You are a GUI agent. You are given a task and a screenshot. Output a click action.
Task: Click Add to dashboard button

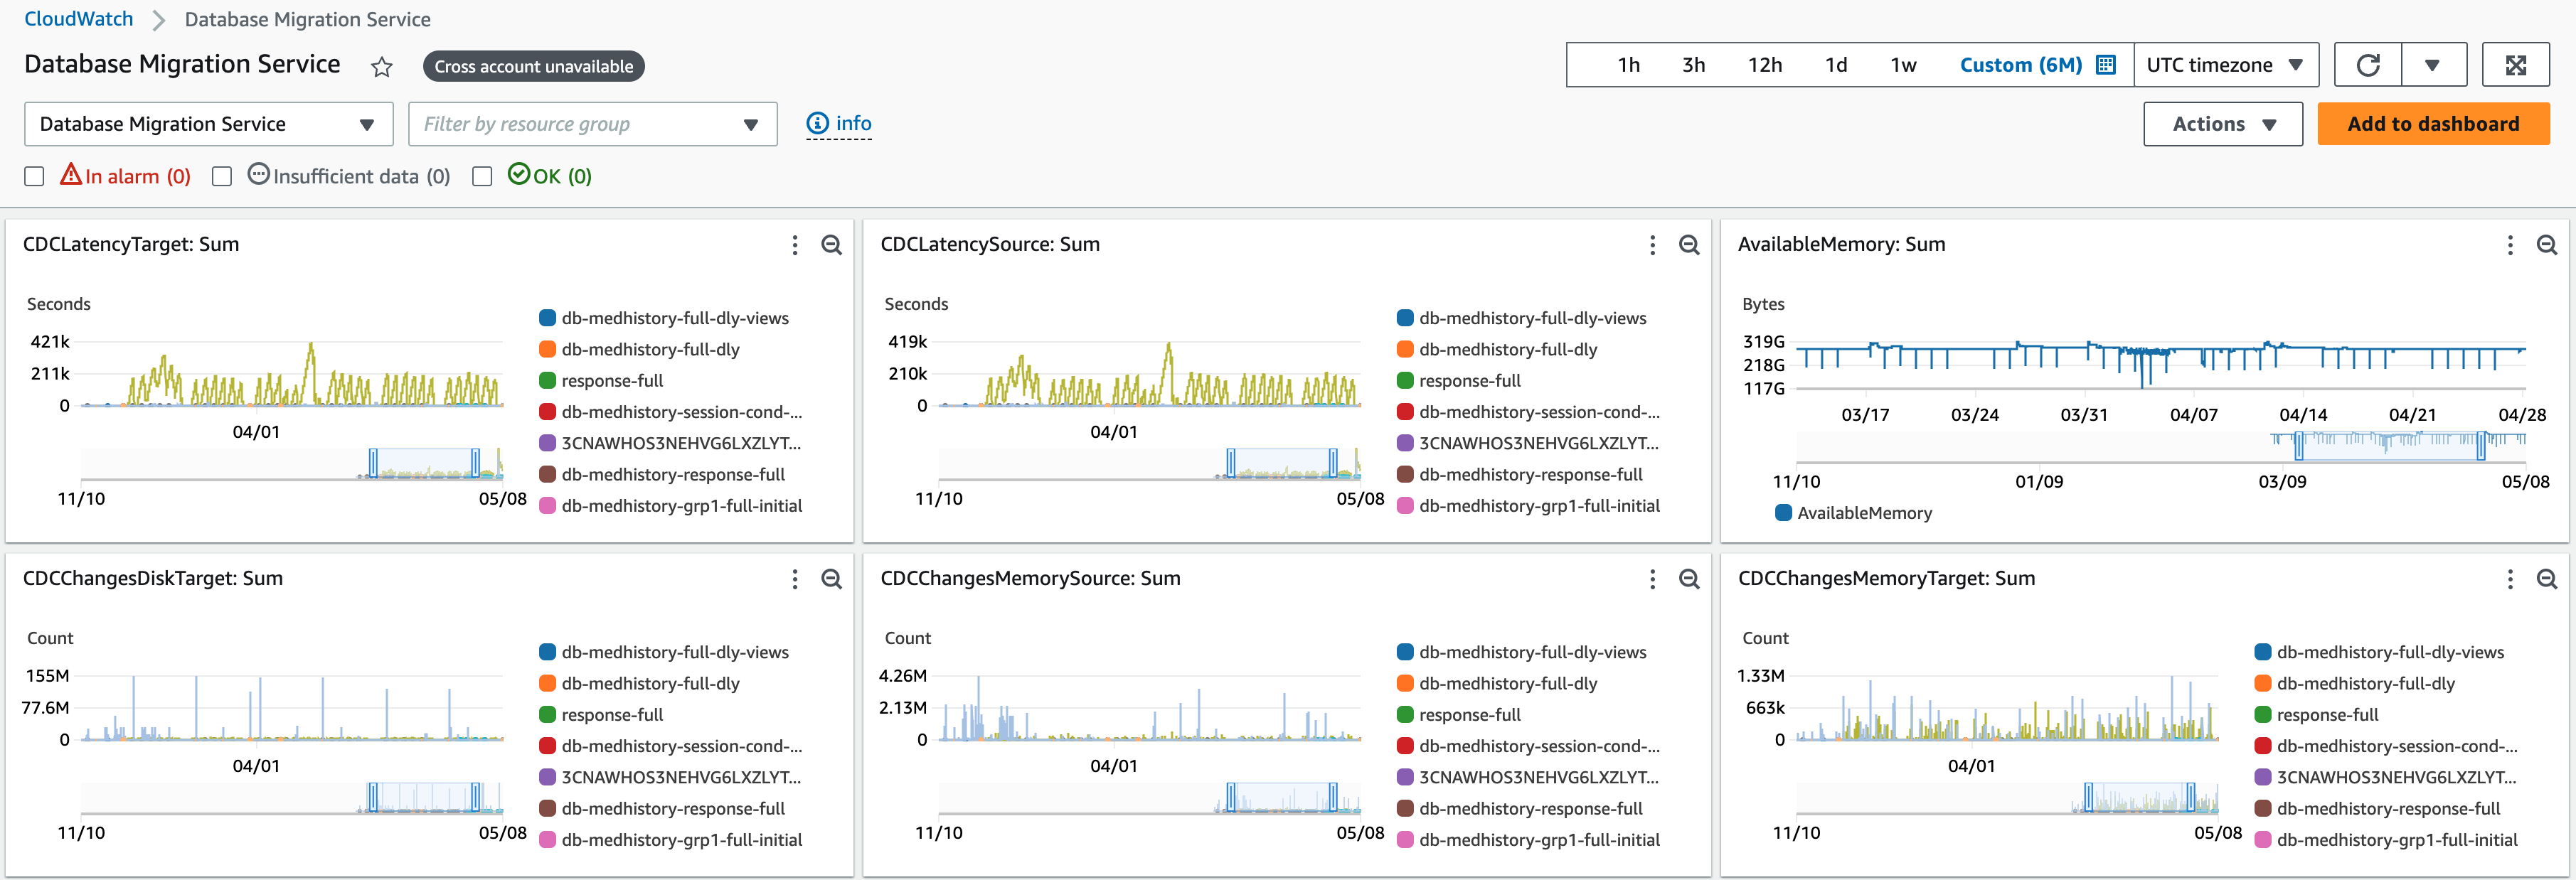[2432, 124]
